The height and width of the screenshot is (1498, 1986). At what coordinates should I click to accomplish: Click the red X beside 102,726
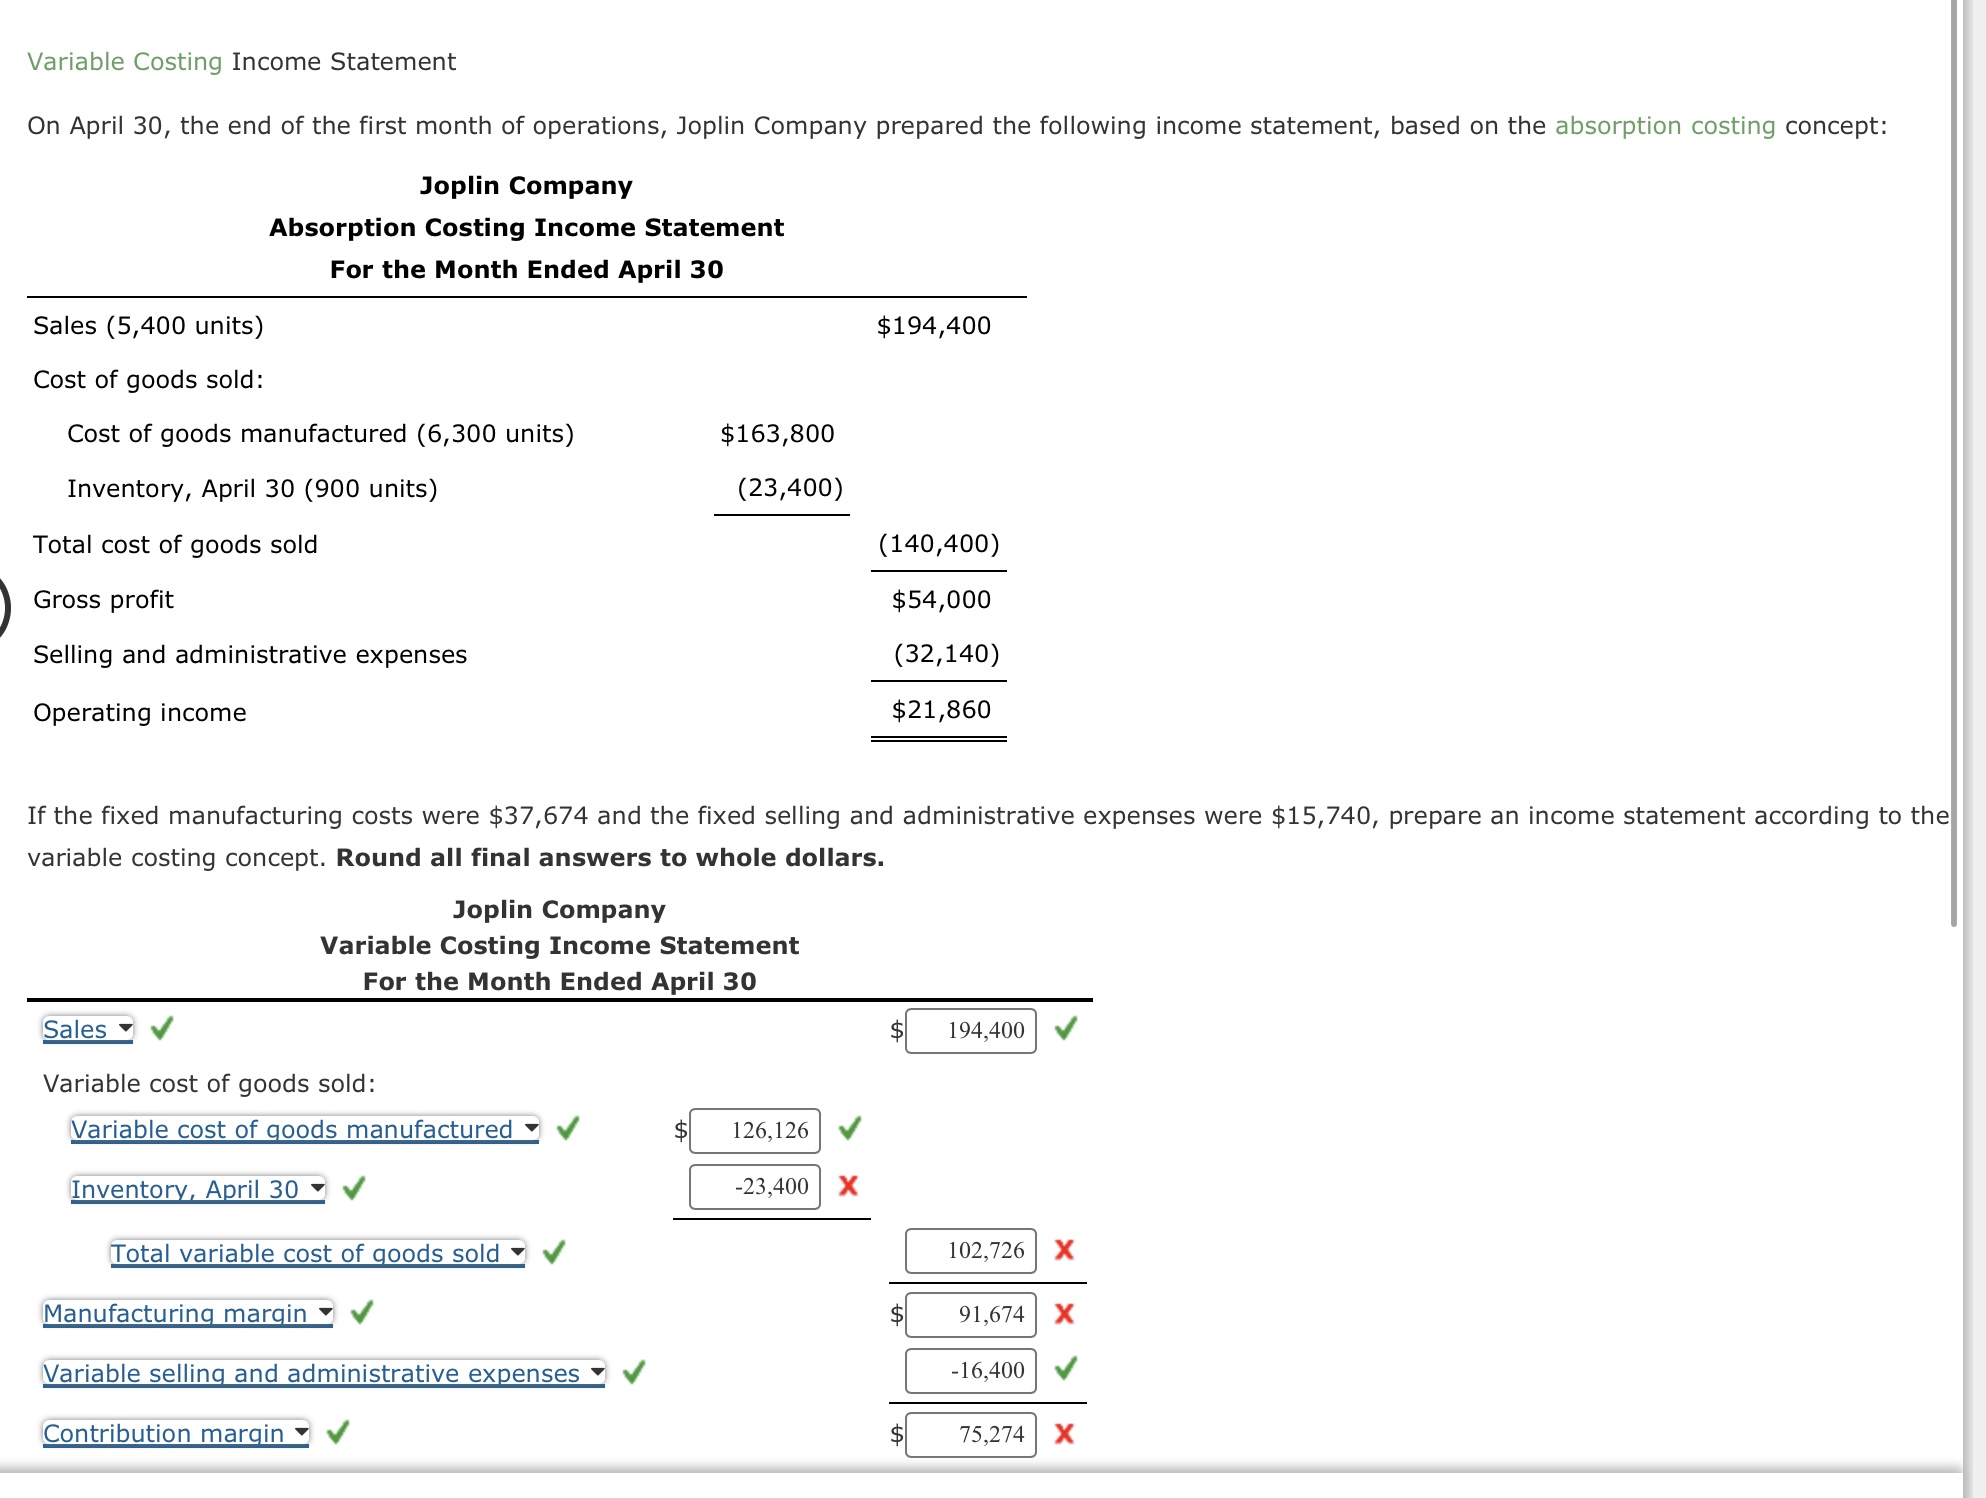pos(1064,1250)
